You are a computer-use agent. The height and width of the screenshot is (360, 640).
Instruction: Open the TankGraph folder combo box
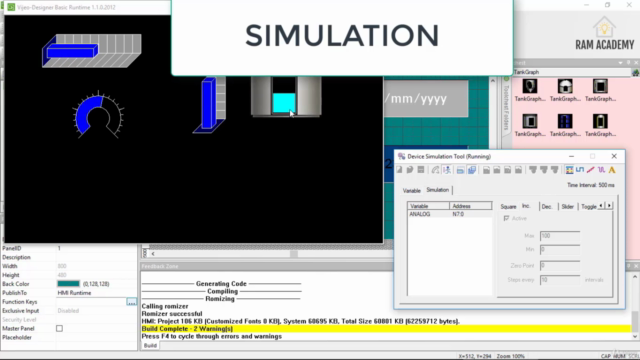click(571, 72)
